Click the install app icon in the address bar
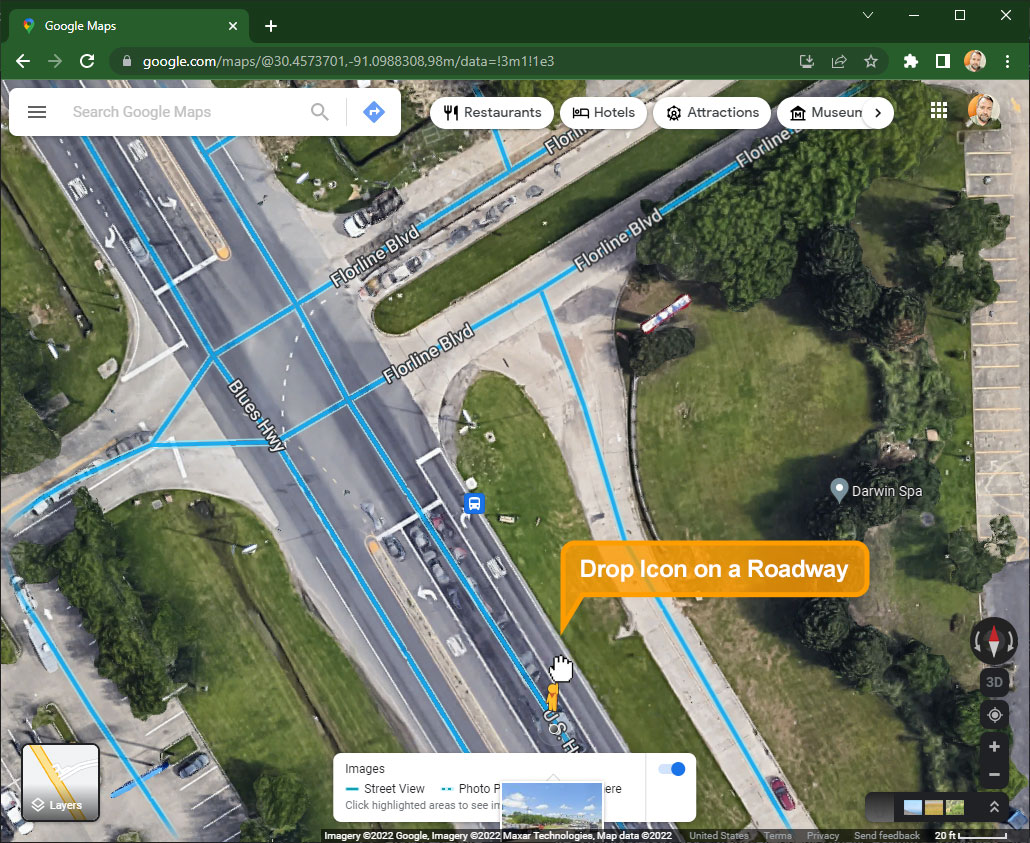The image size is (1030, 843). [807, 61]
